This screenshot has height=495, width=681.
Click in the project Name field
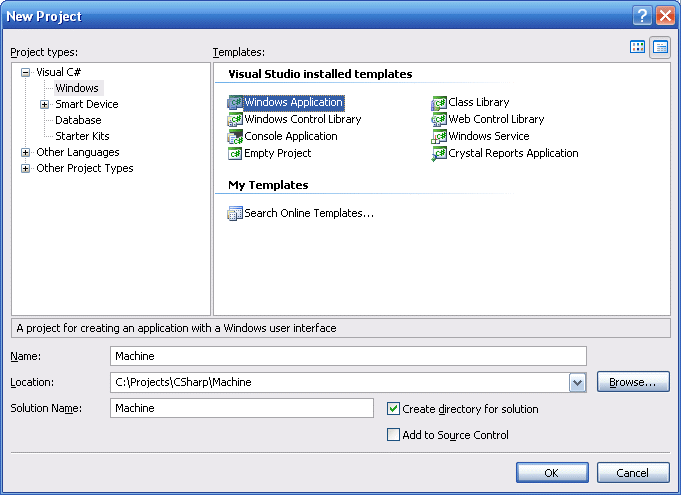tap(347, 356)
